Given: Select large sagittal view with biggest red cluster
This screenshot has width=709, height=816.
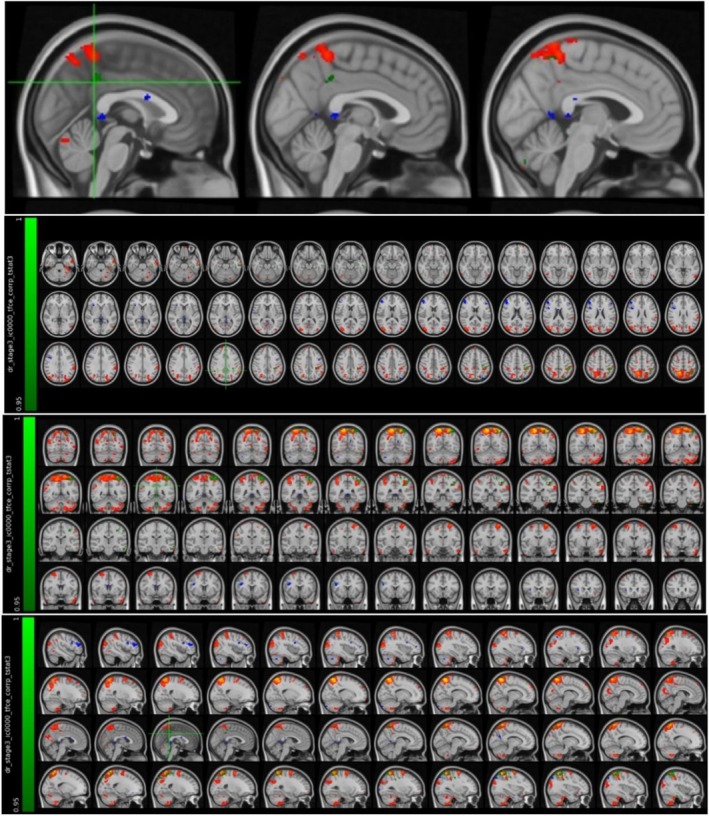Looking at the screenshot, I should point(591,104).
